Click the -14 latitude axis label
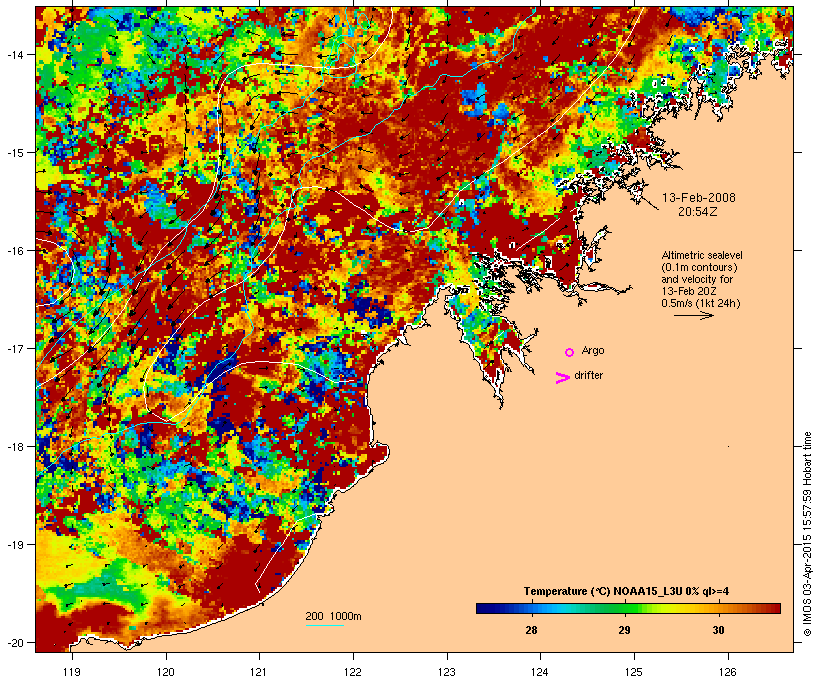The image size is (820, 680). pyautogui.click(x=14, y=54)
